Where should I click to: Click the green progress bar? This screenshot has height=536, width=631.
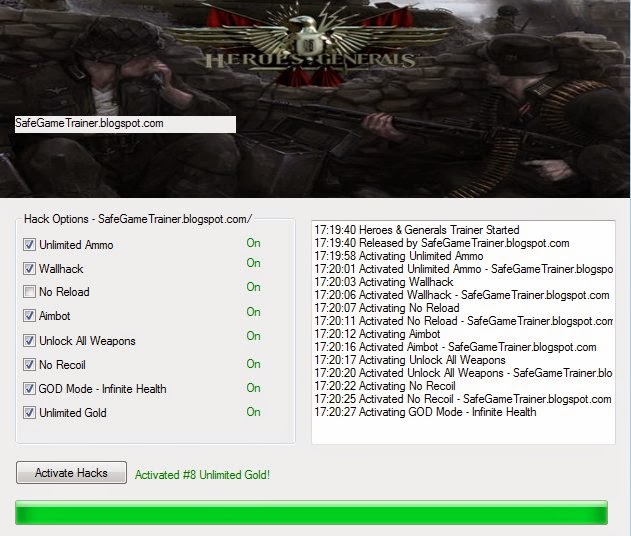(x=311, y=513)
